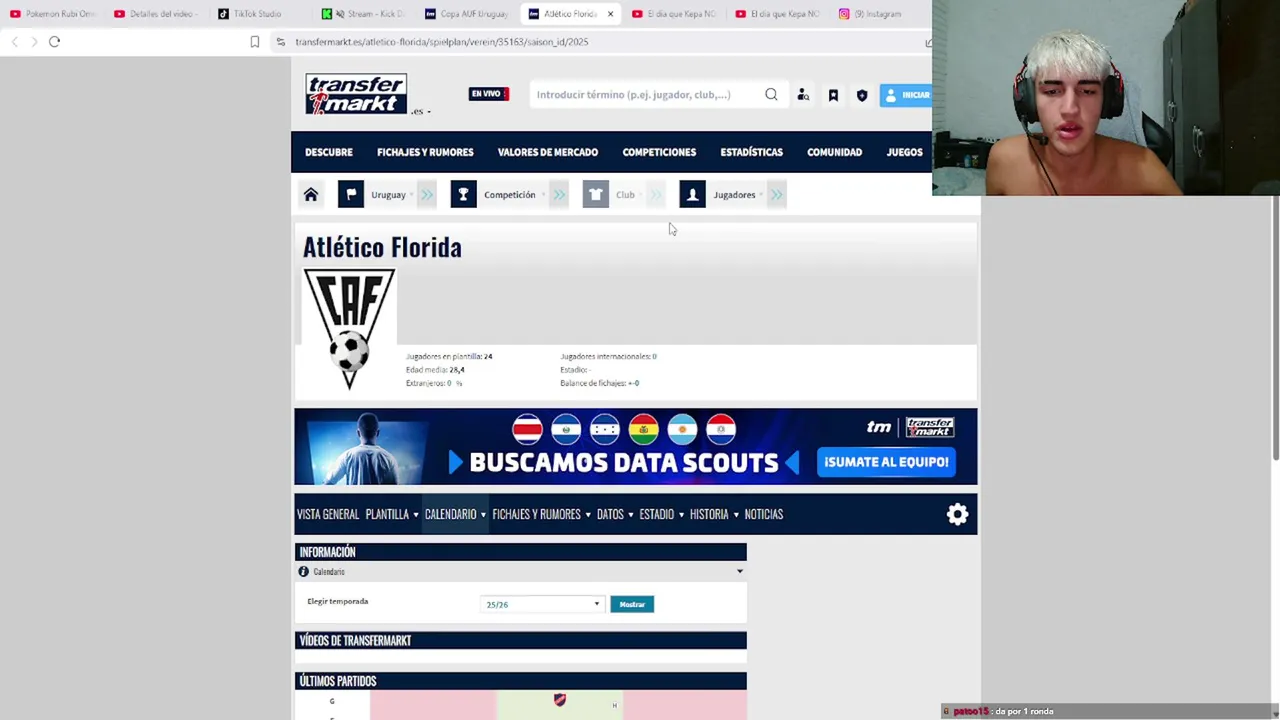Click the Transfermarkt logo
Screen dimensions: 1280x720
[x=356, y=94]
